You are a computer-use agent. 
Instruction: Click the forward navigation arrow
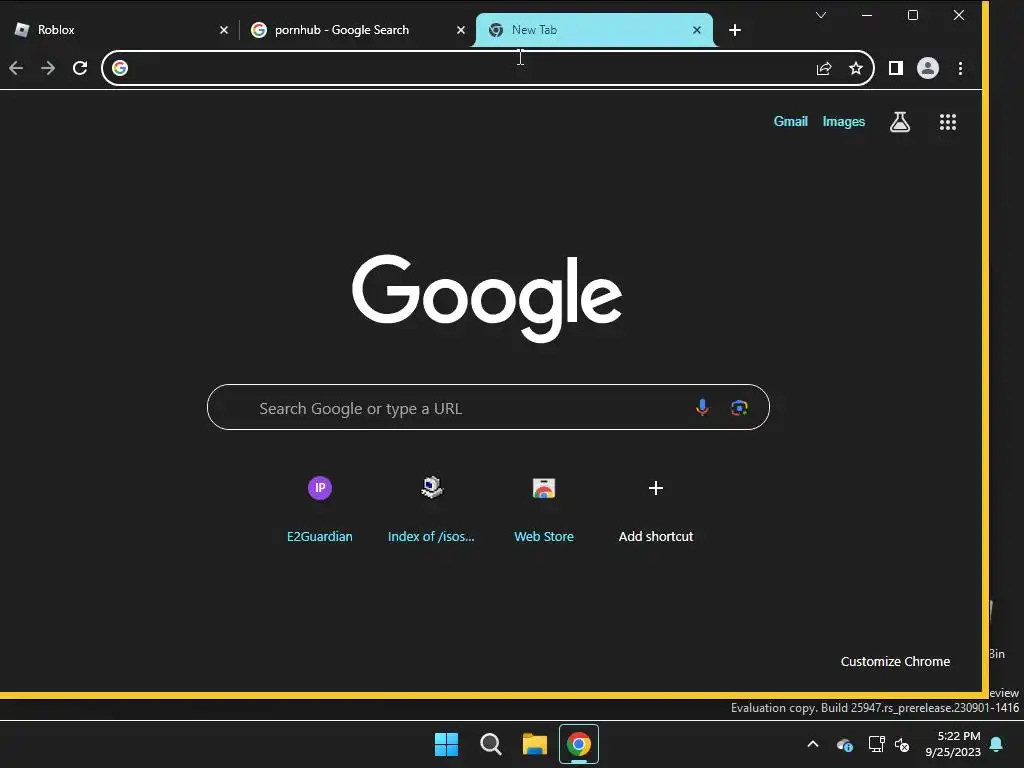pos(48,68)
